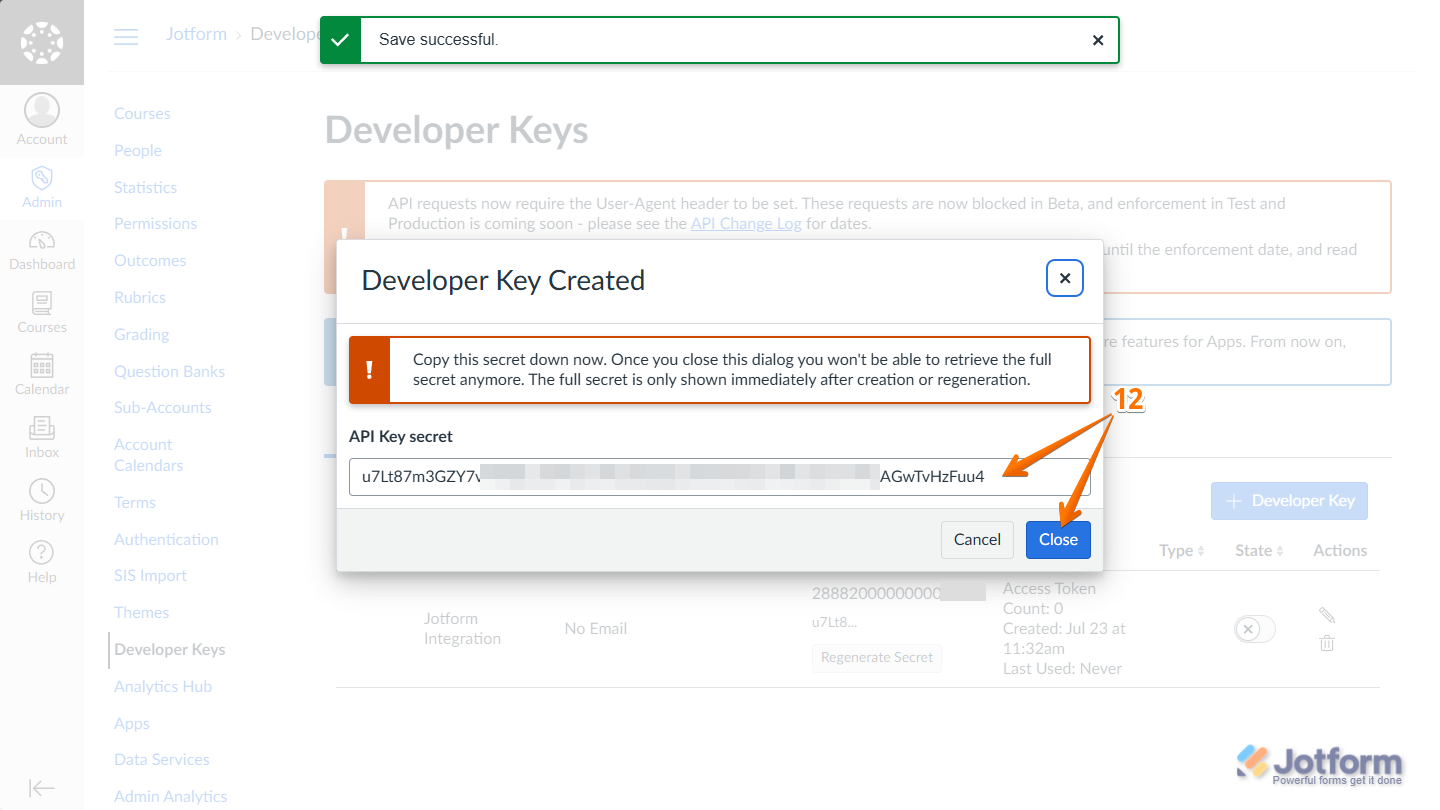Click Jotform breadcrumb link

tap(196, 34)
